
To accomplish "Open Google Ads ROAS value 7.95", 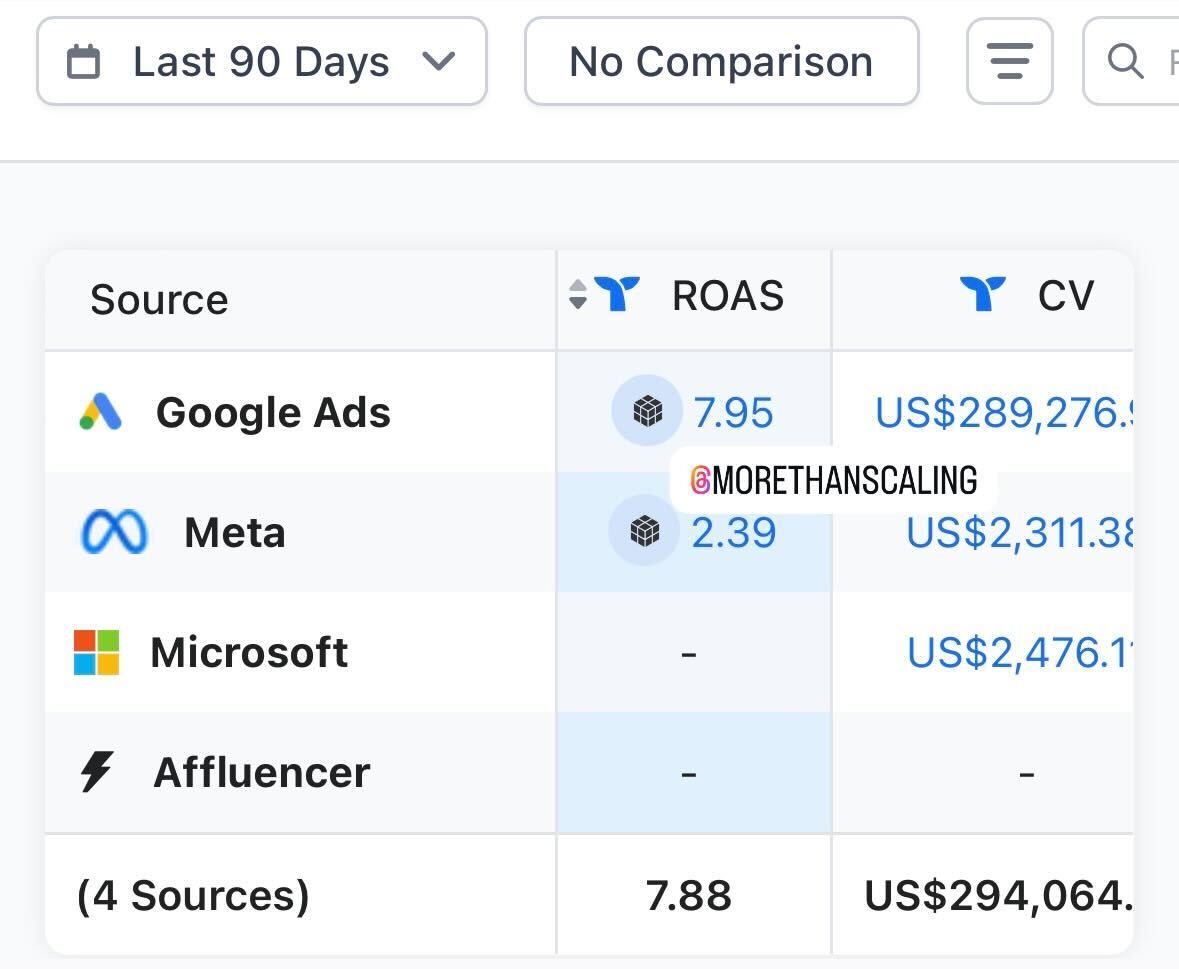I will click(734, 412).
